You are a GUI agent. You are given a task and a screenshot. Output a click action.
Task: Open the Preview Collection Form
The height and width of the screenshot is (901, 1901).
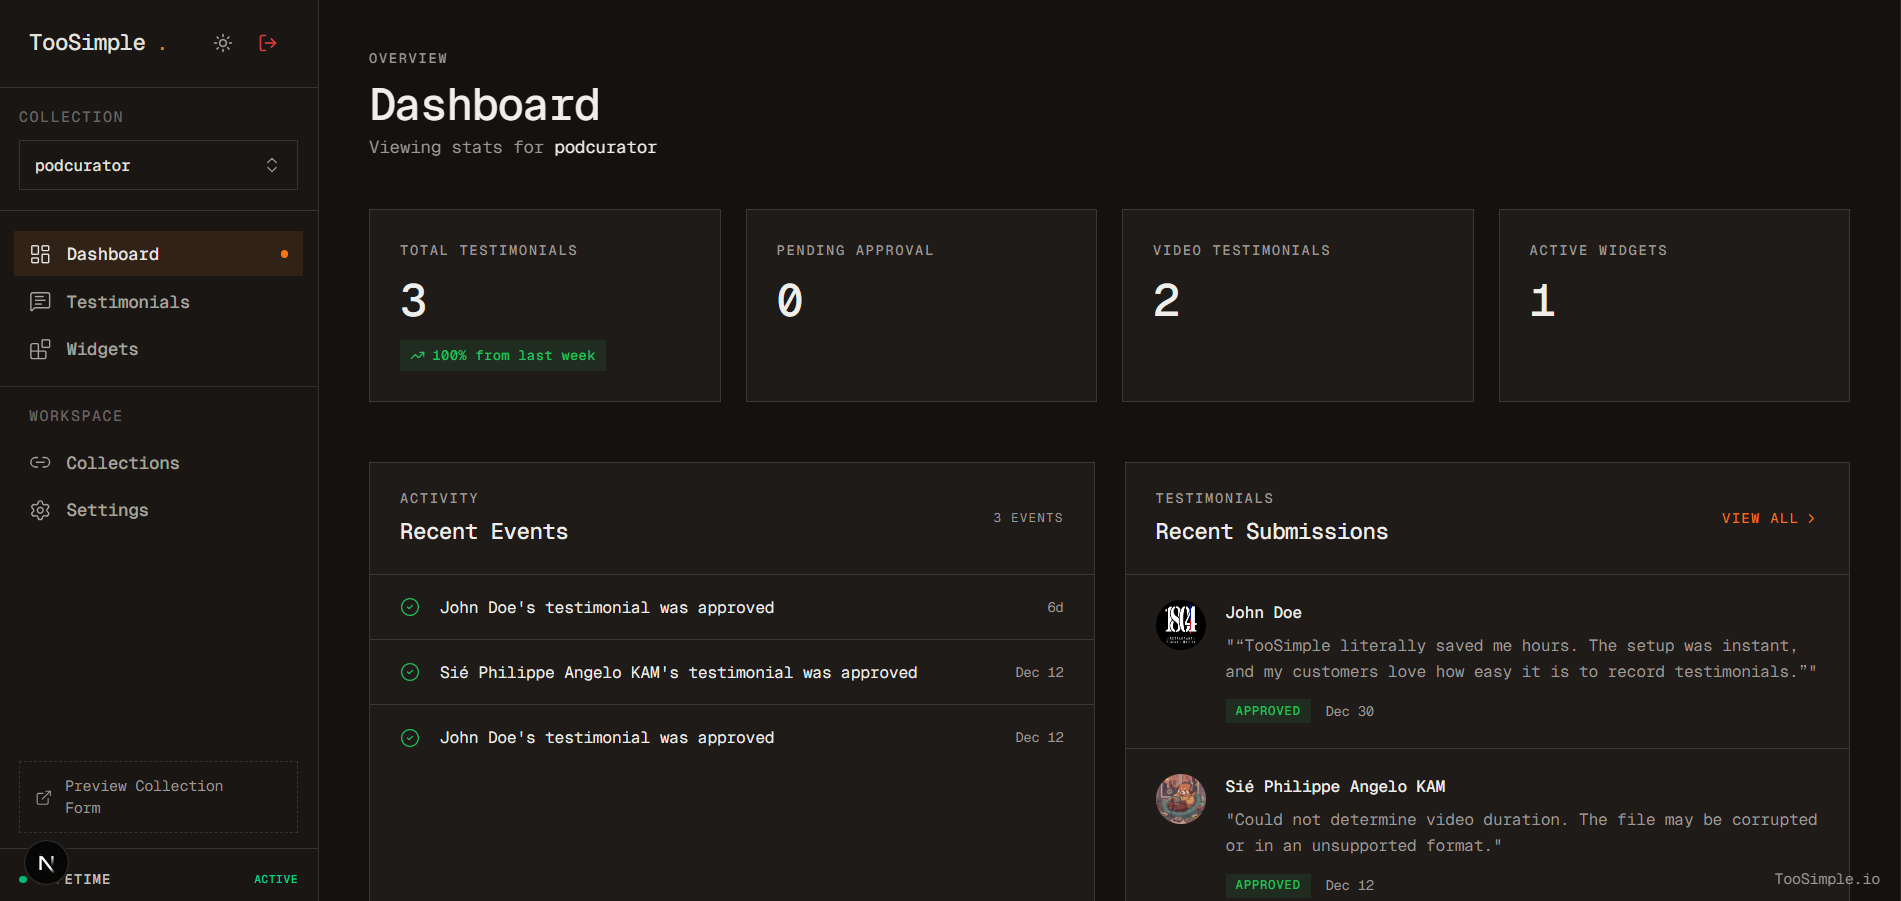click(158, 796)
